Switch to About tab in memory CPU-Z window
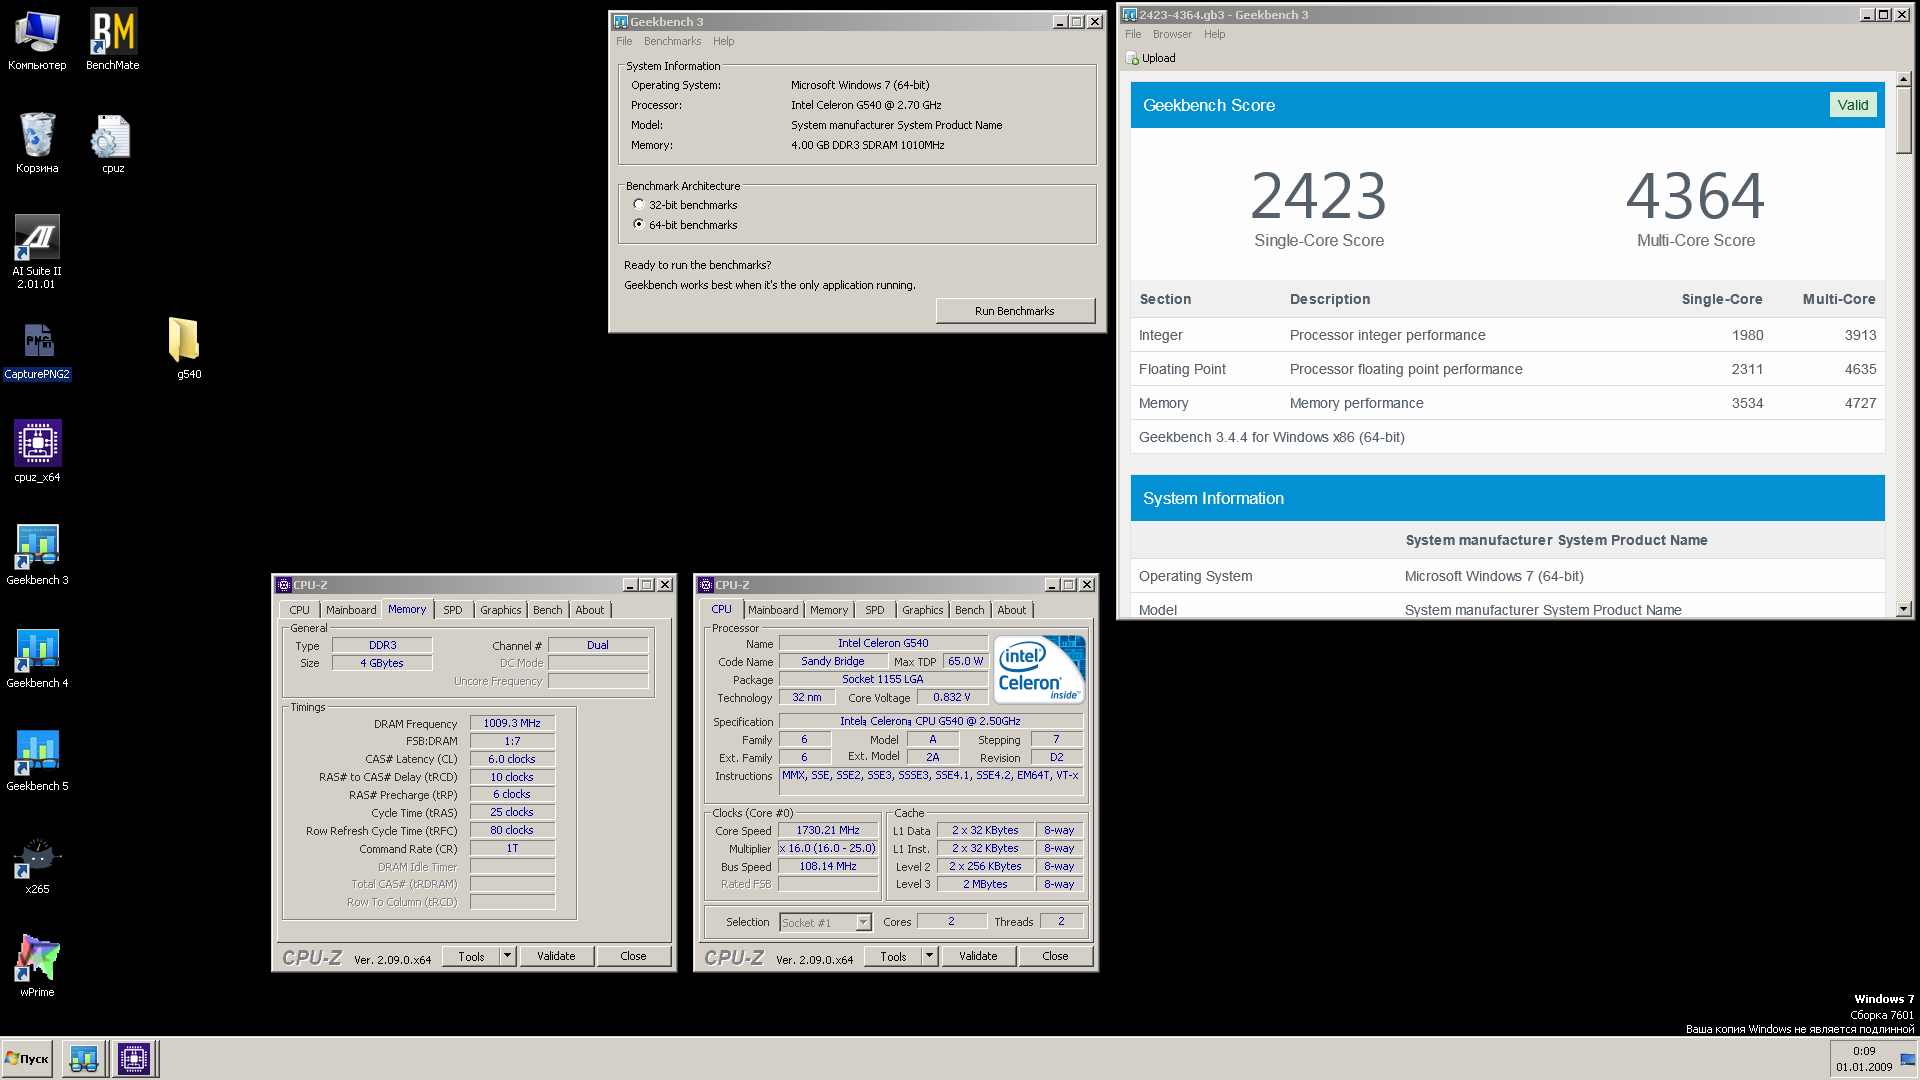1920x1080 pixels. [x=590, y=610]
